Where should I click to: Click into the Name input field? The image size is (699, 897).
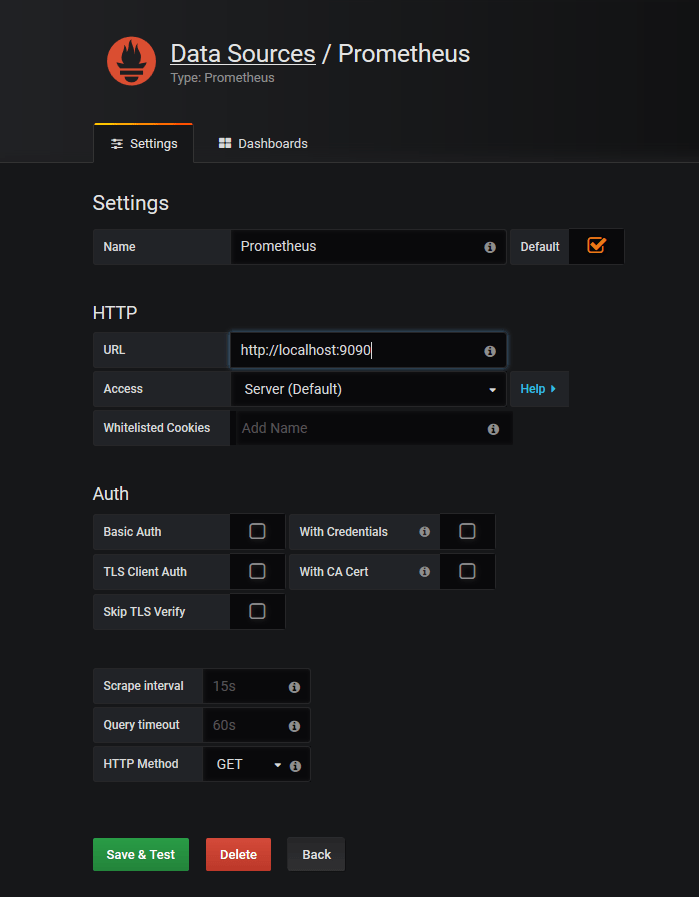point(368,247)
